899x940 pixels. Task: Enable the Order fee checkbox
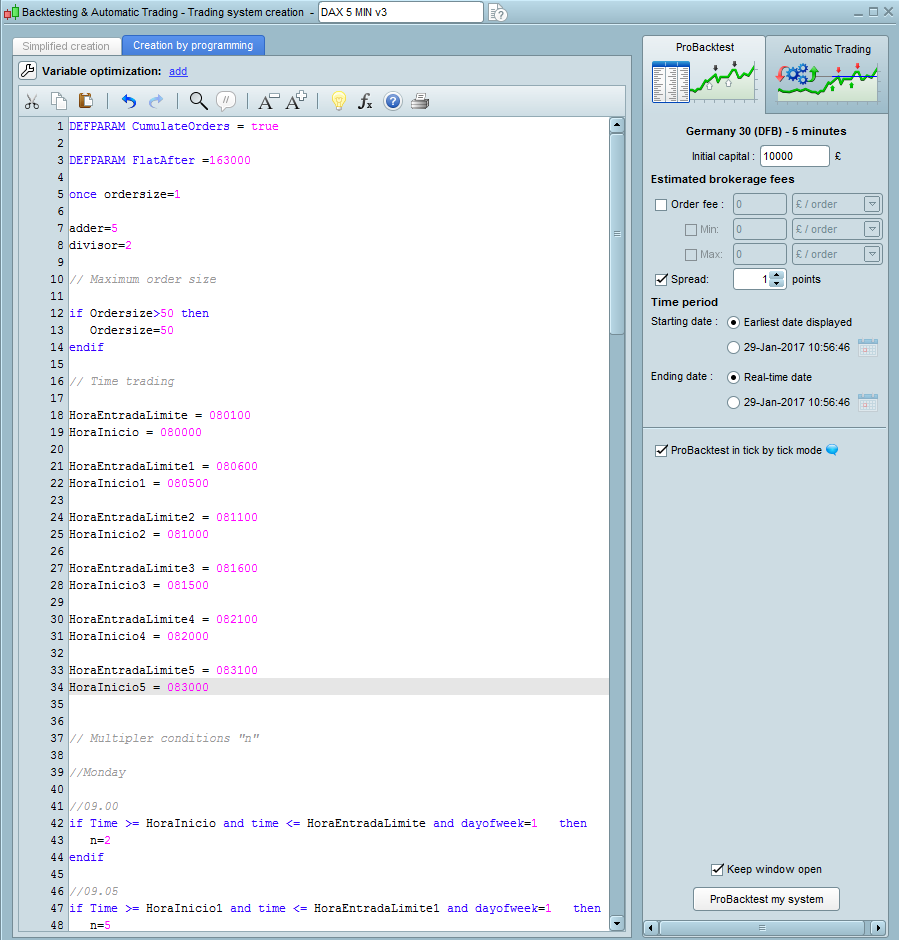[x=661, y=205]
